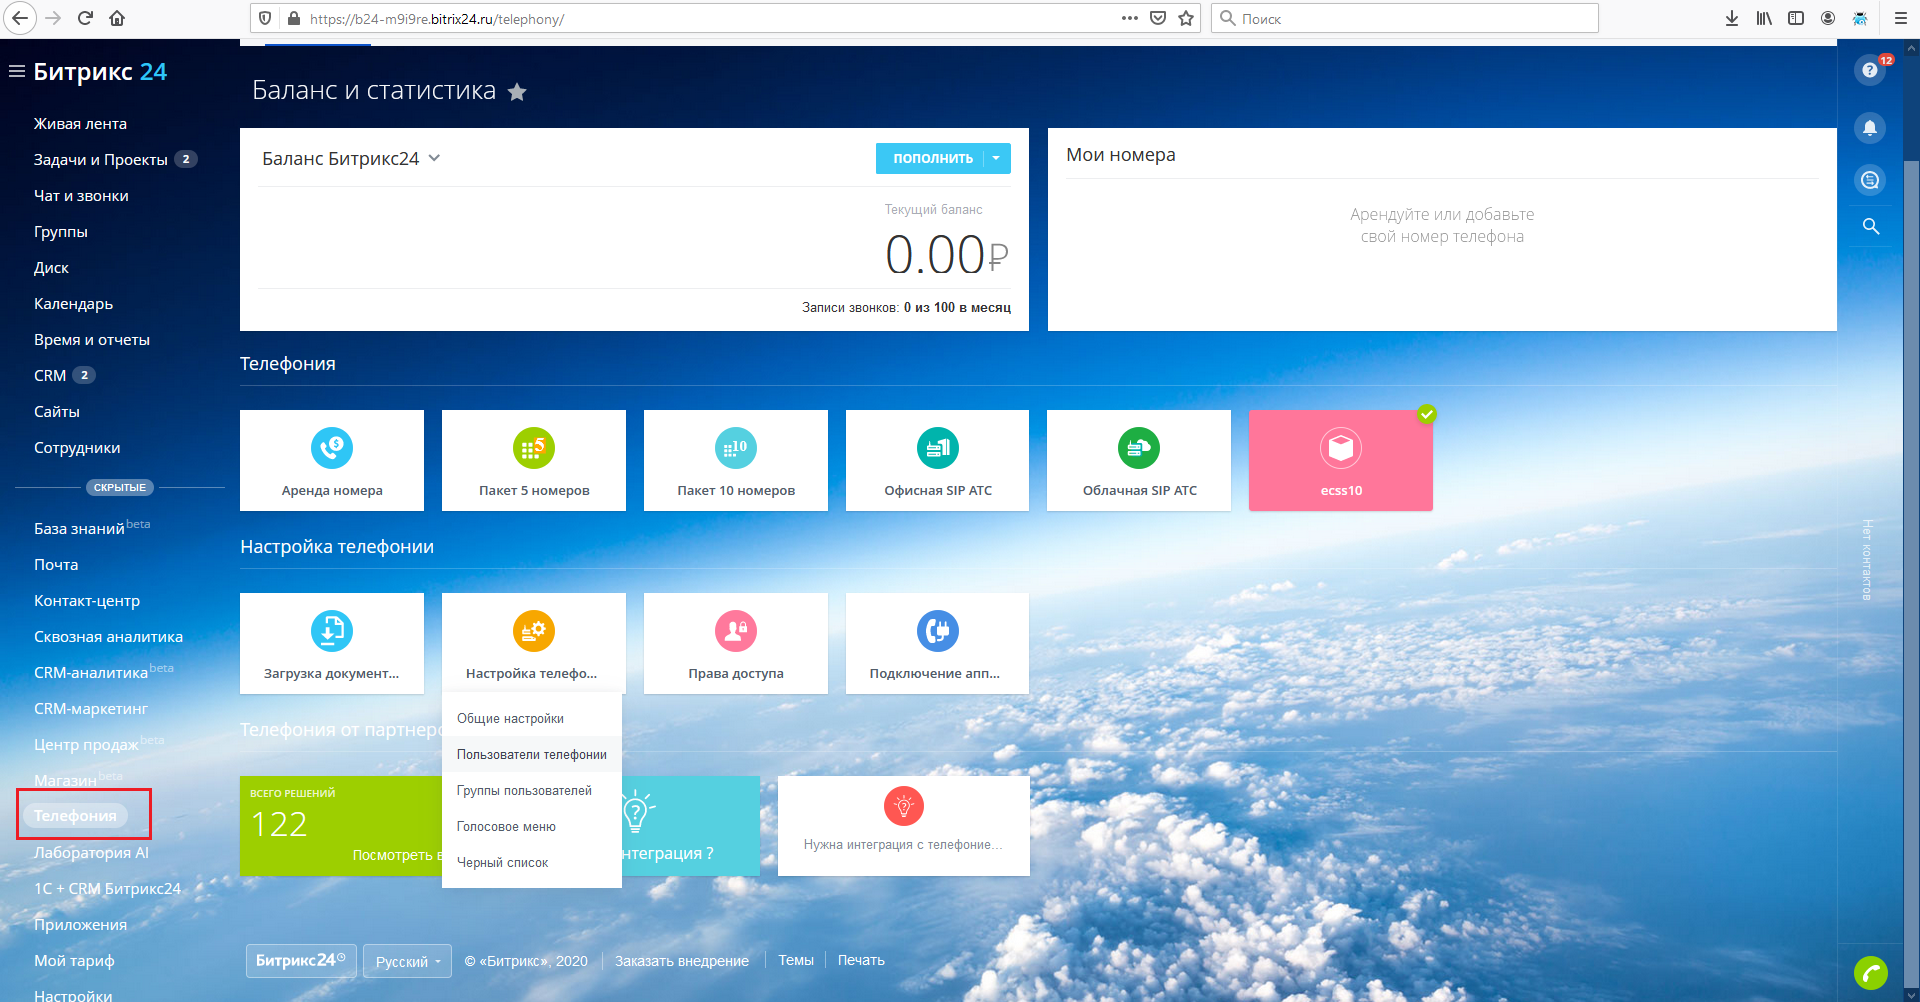Open Календарь in sidebar

[73, 304]
